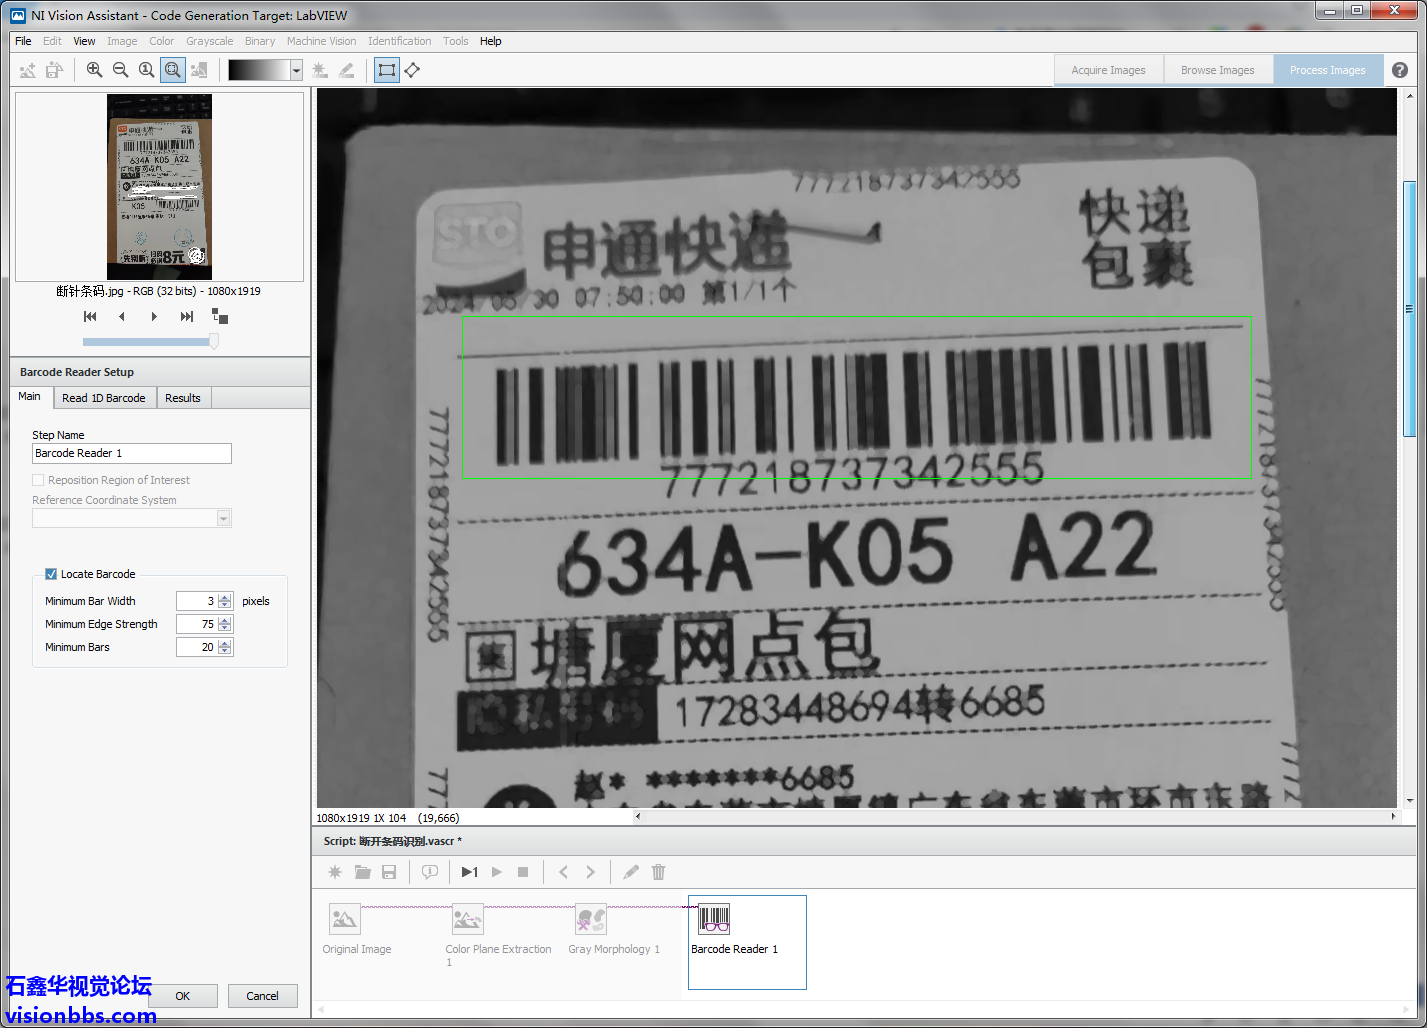
Task: Click the Run Once script button
Action: [x=469, y=872]
